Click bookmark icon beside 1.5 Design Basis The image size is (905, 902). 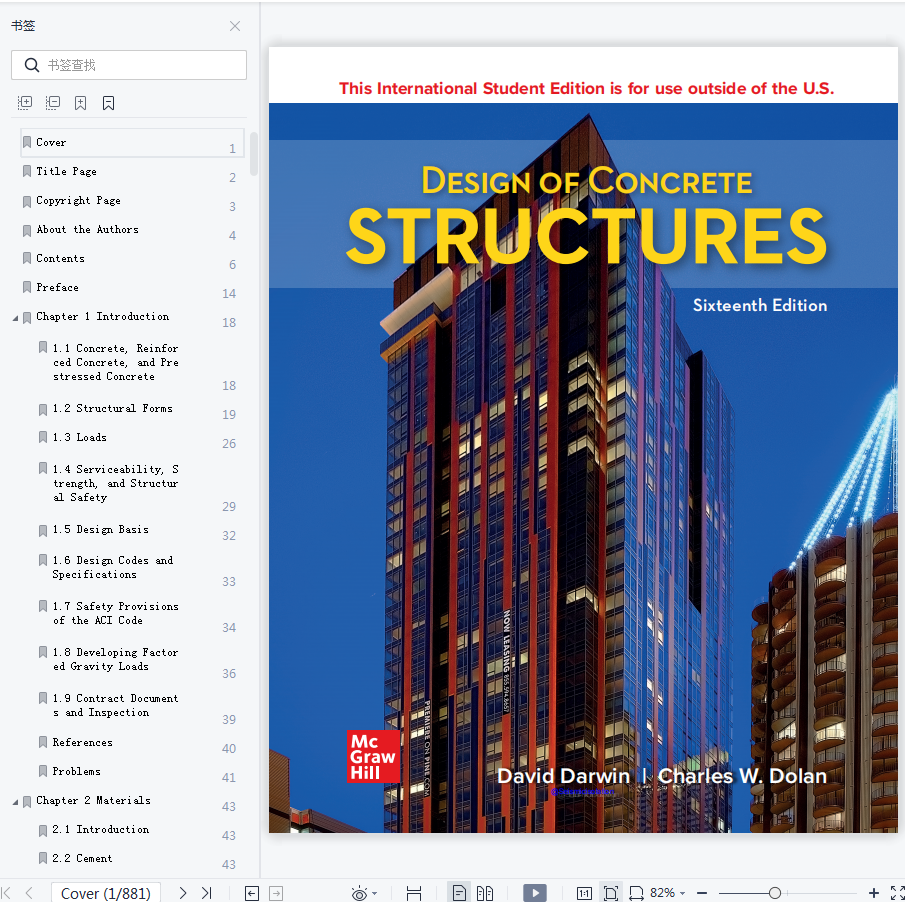43,530
